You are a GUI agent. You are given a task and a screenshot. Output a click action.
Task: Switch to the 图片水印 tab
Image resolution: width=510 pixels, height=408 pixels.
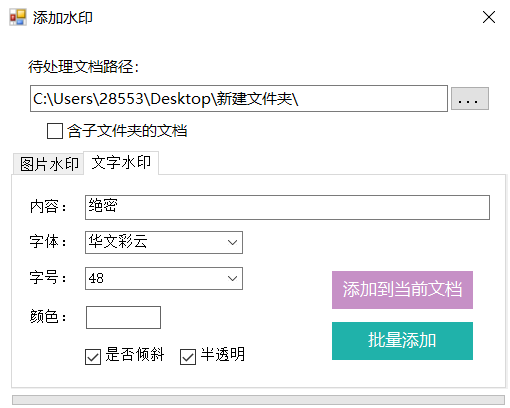tap(49, 164)
